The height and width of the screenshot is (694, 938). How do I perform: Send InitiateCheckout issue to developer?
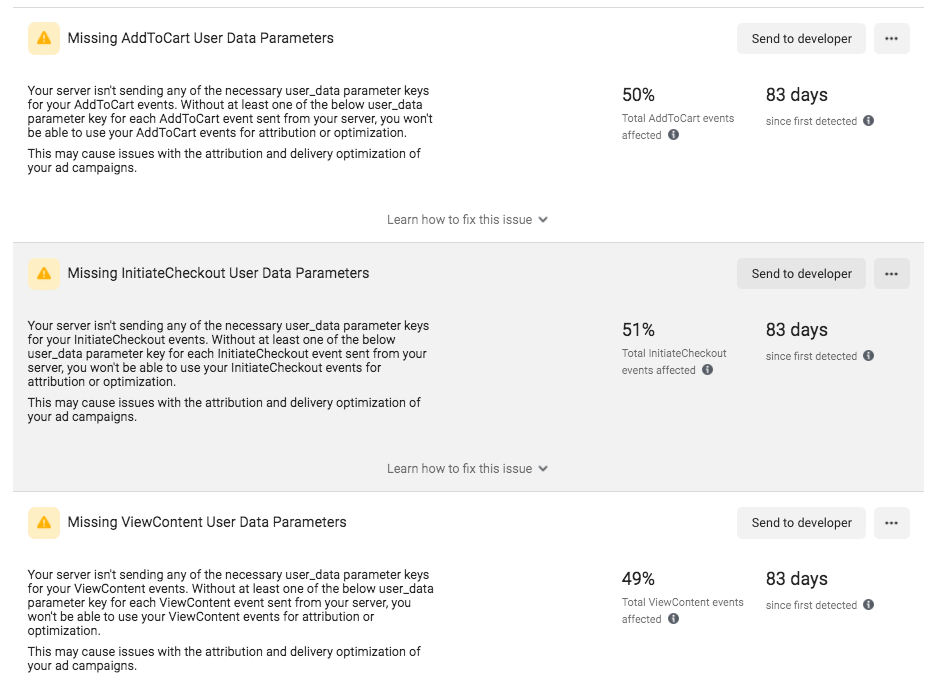[801, 273]
